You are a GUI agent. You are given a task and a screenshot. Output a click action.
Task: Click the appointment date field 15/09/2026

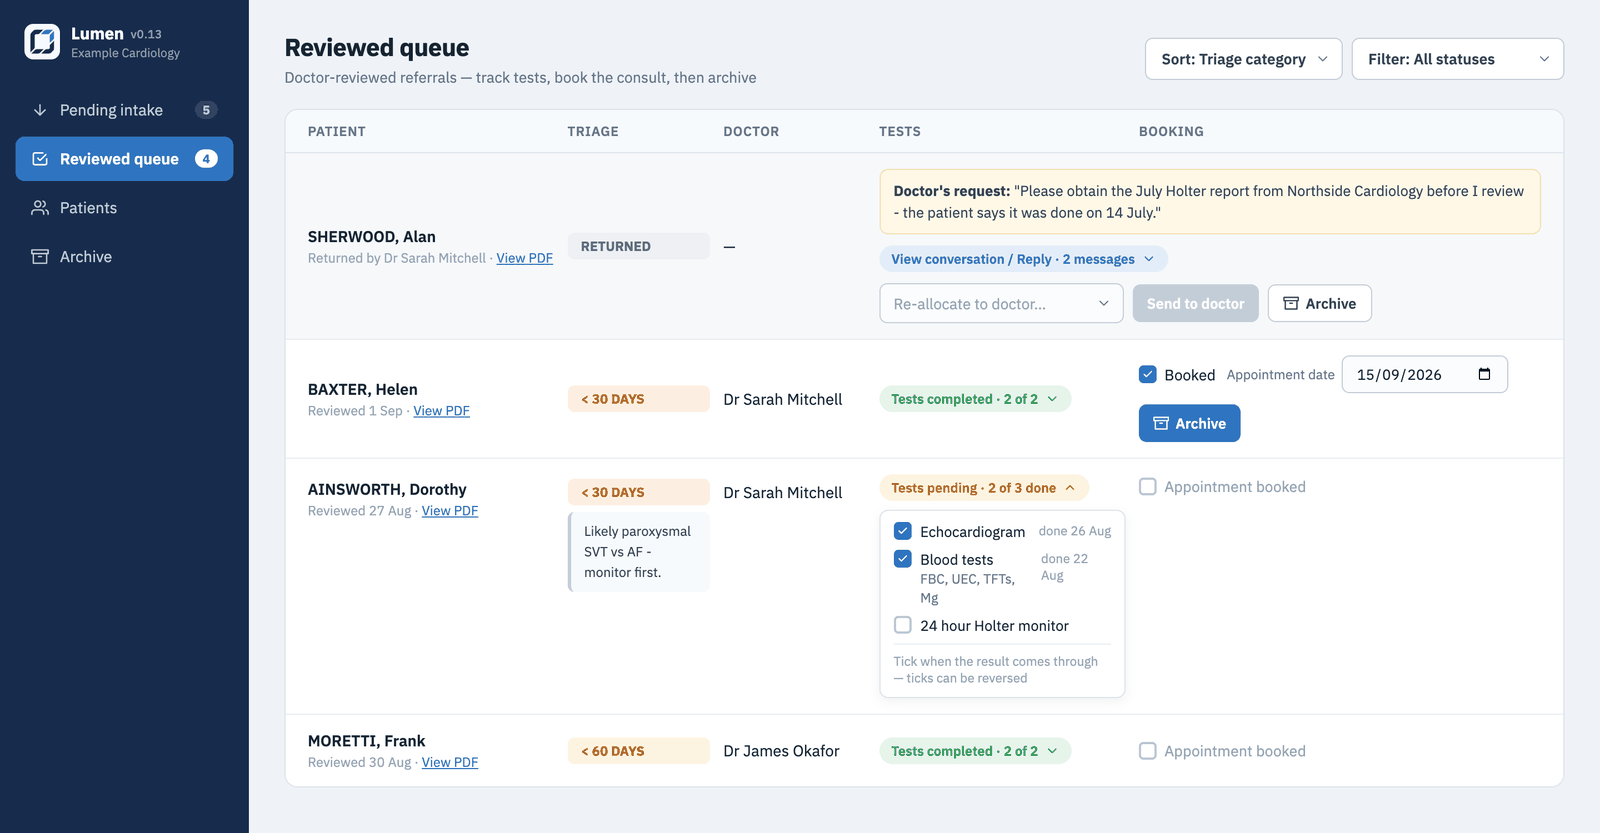[x=1424, y=374]
